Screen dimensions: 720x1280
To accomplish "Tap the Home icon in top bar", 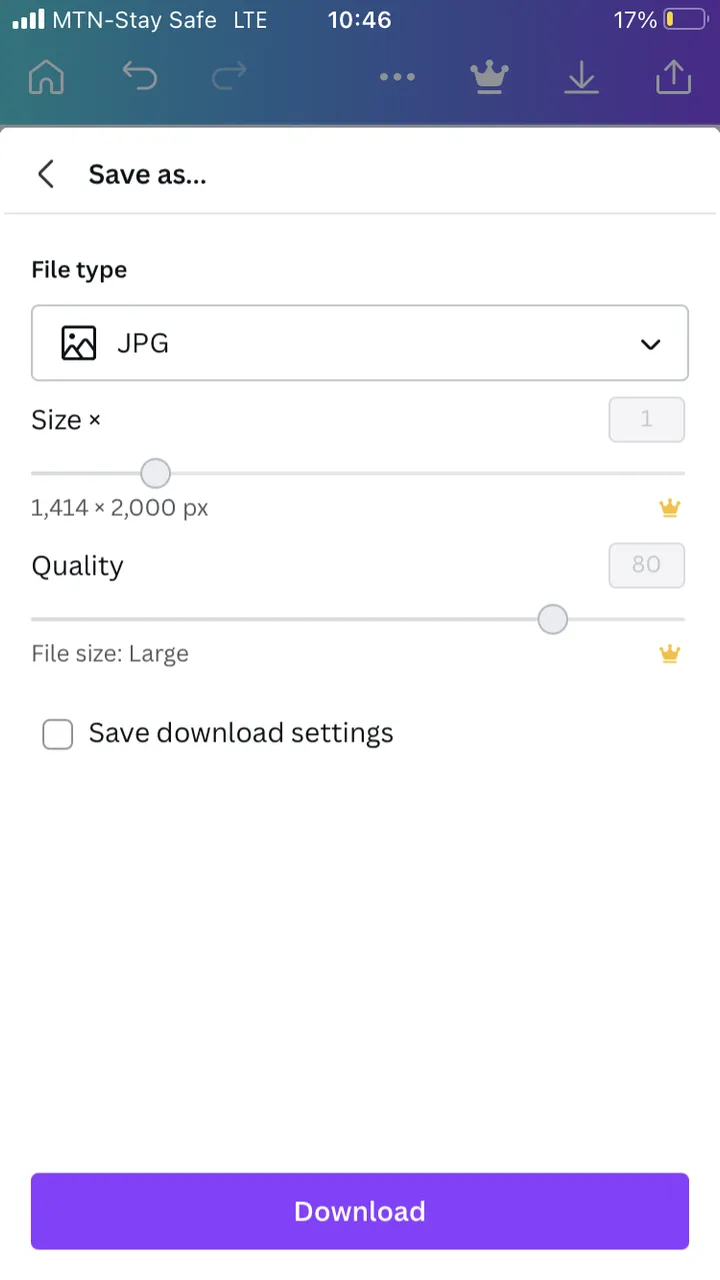I will (x=46, y=77).
